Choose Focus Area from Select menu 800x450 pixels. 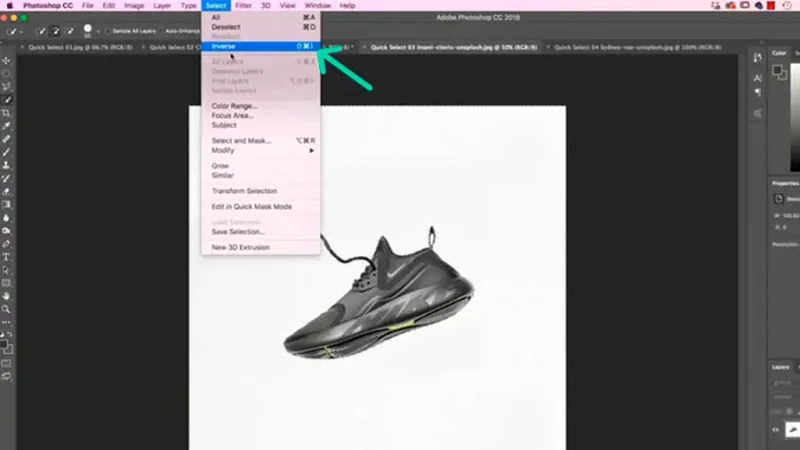[x=261, y=116]
